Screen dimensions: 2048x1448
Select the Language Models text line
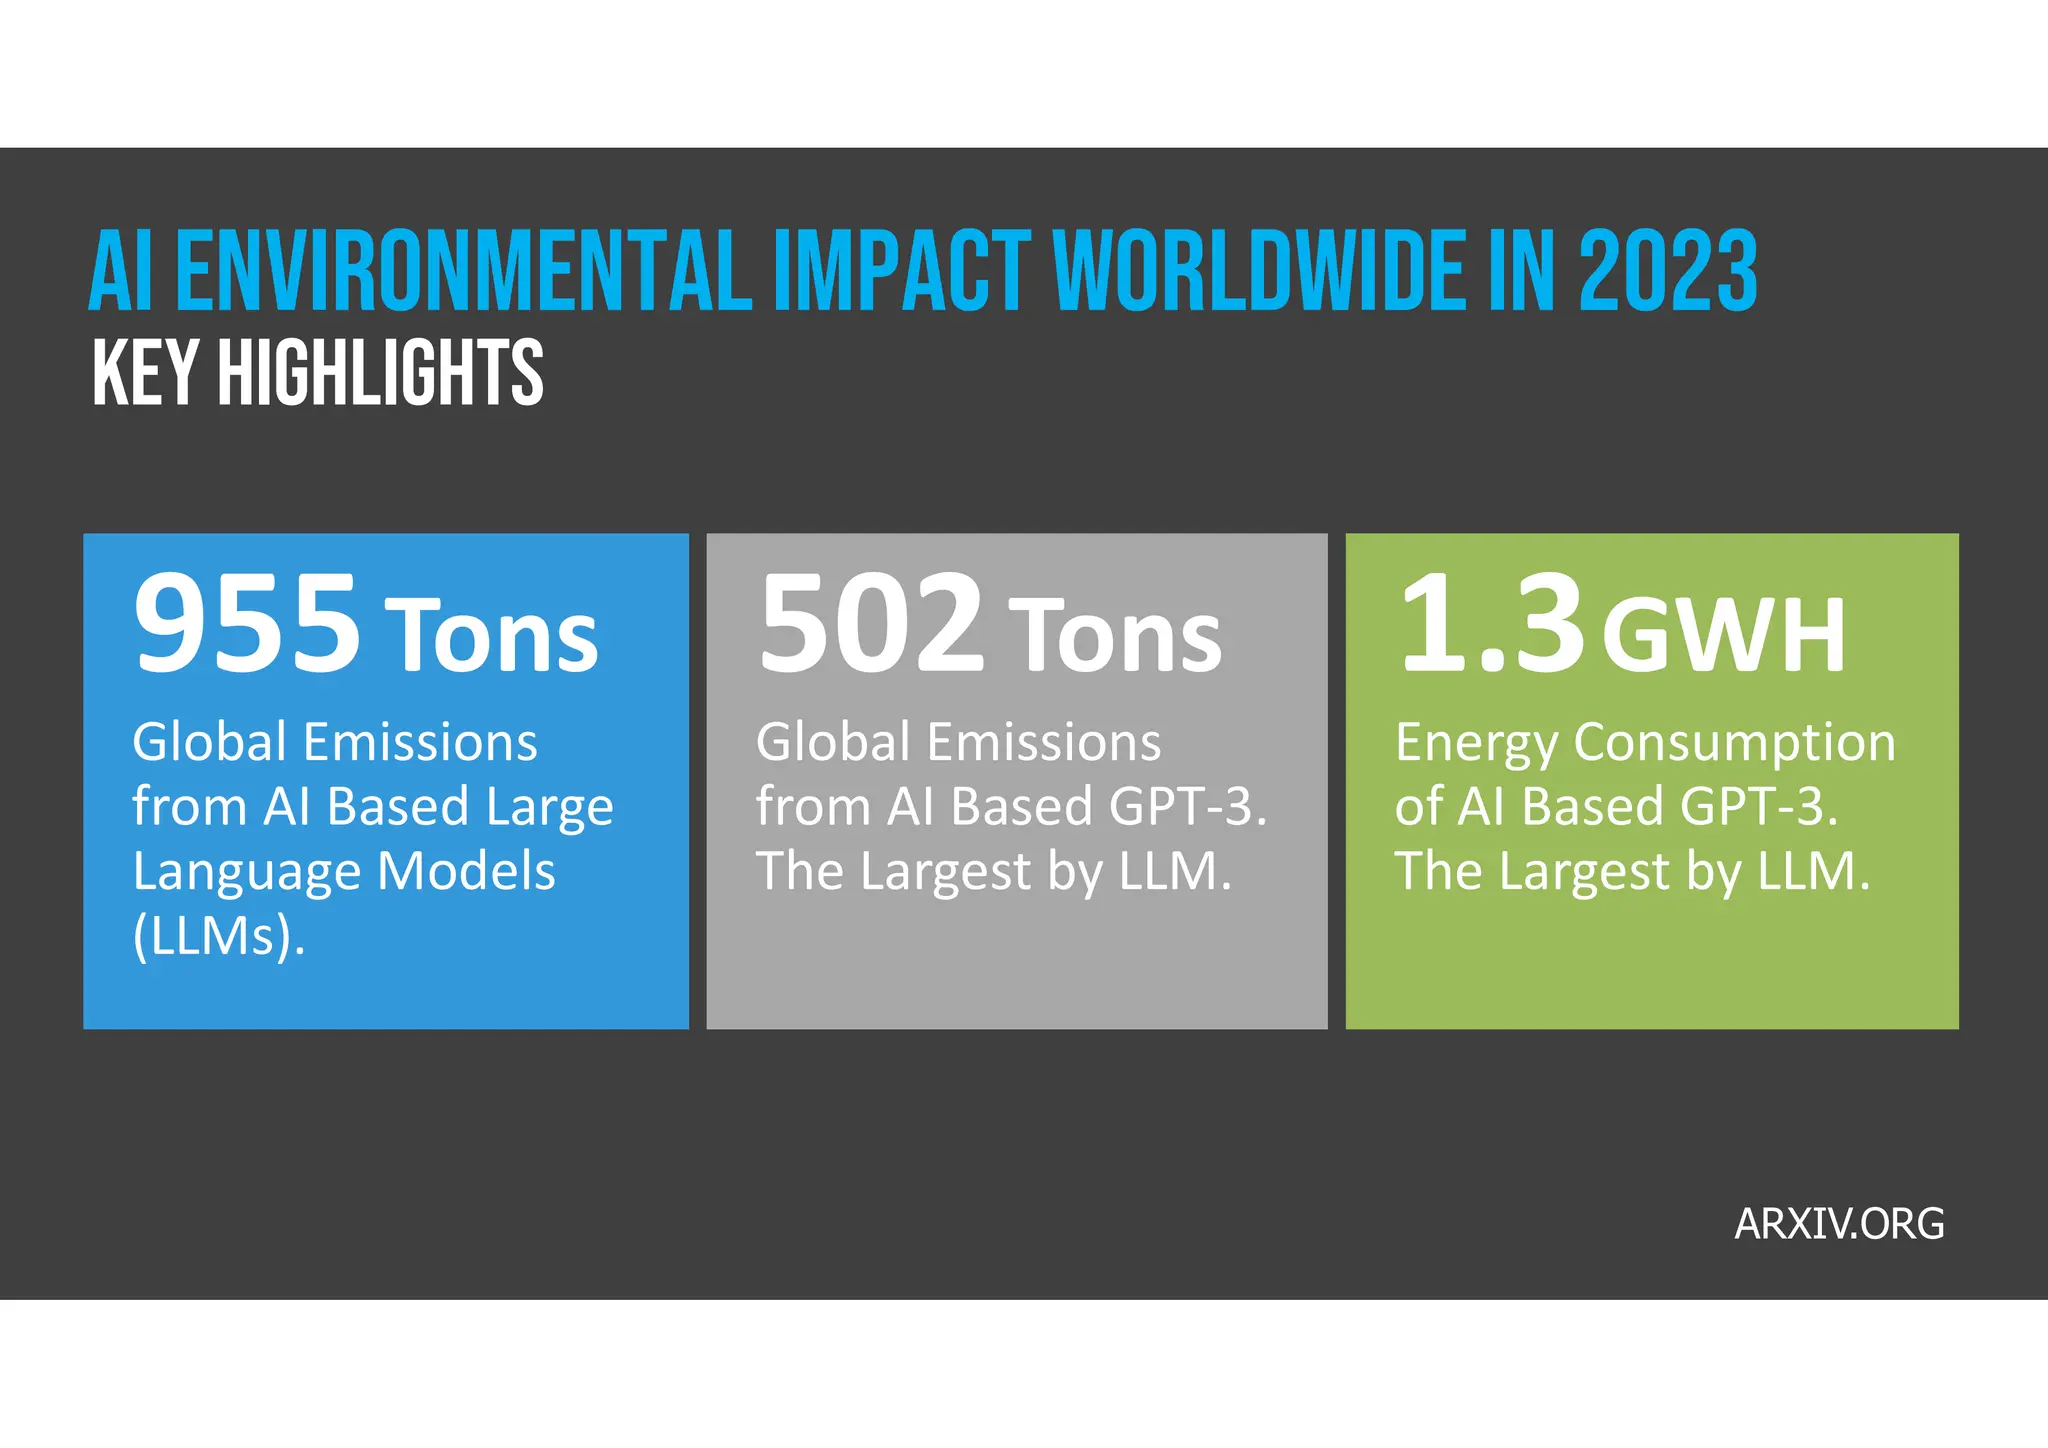coord(344,871)
